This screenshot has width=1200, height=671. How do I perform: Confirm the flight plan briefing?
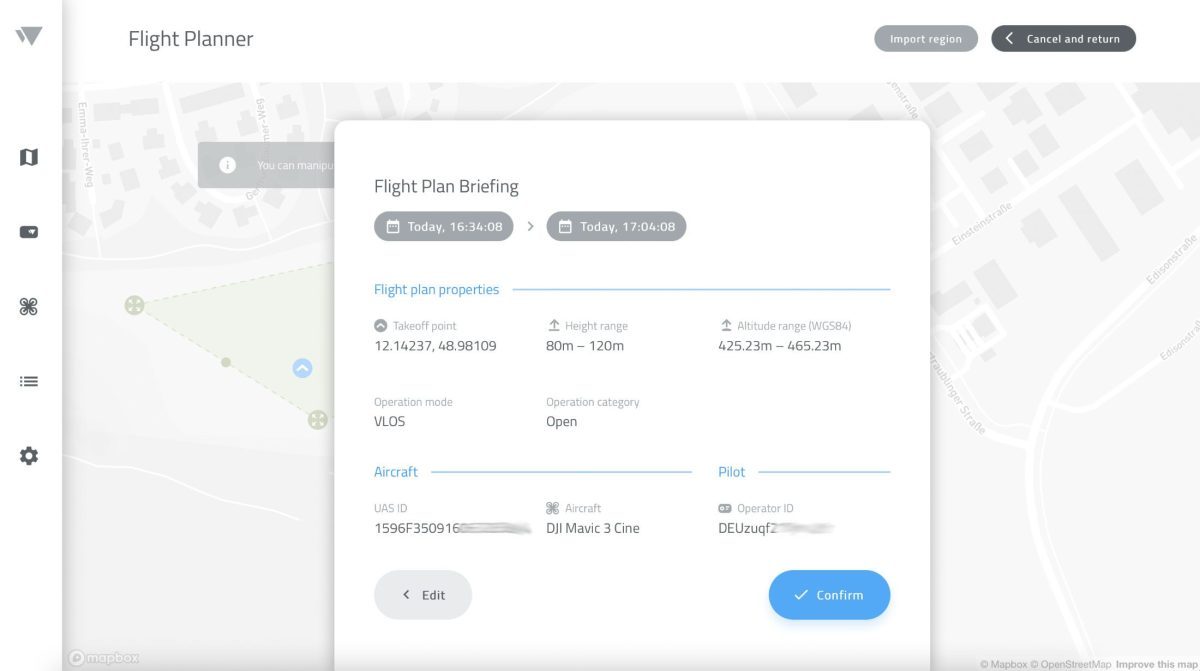pyautogui.click(x=829, y=594)
